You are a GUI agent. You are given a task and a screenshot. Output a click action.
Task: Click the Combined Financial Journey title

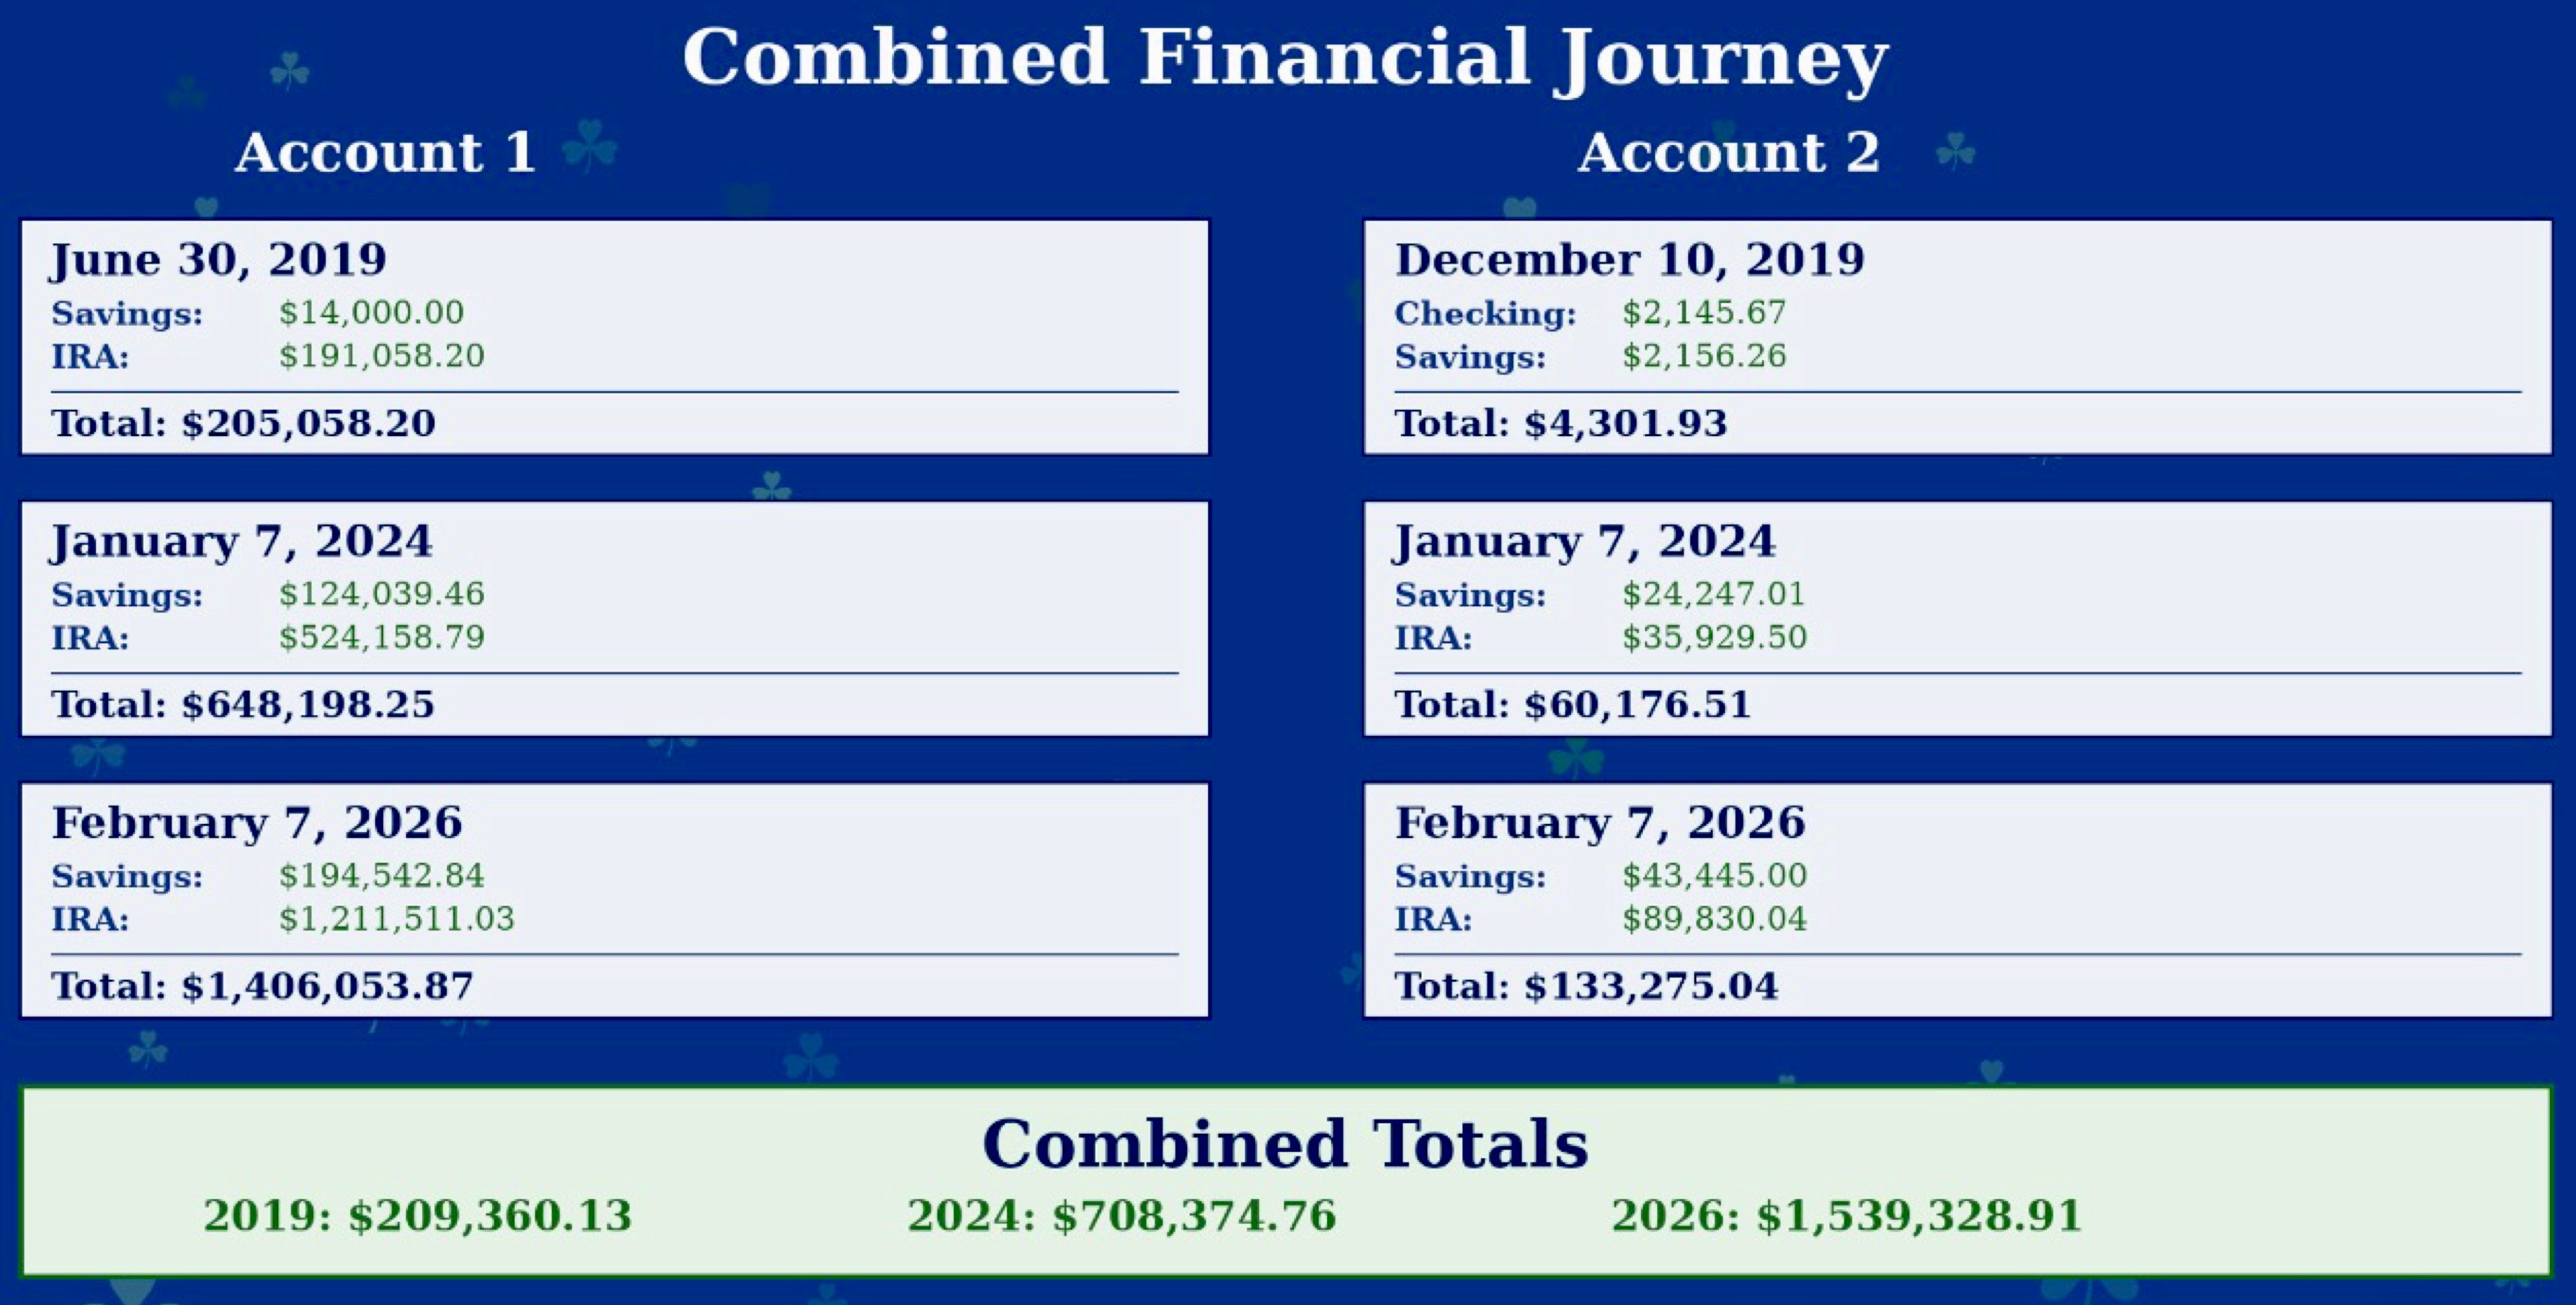click(1286, 57)
